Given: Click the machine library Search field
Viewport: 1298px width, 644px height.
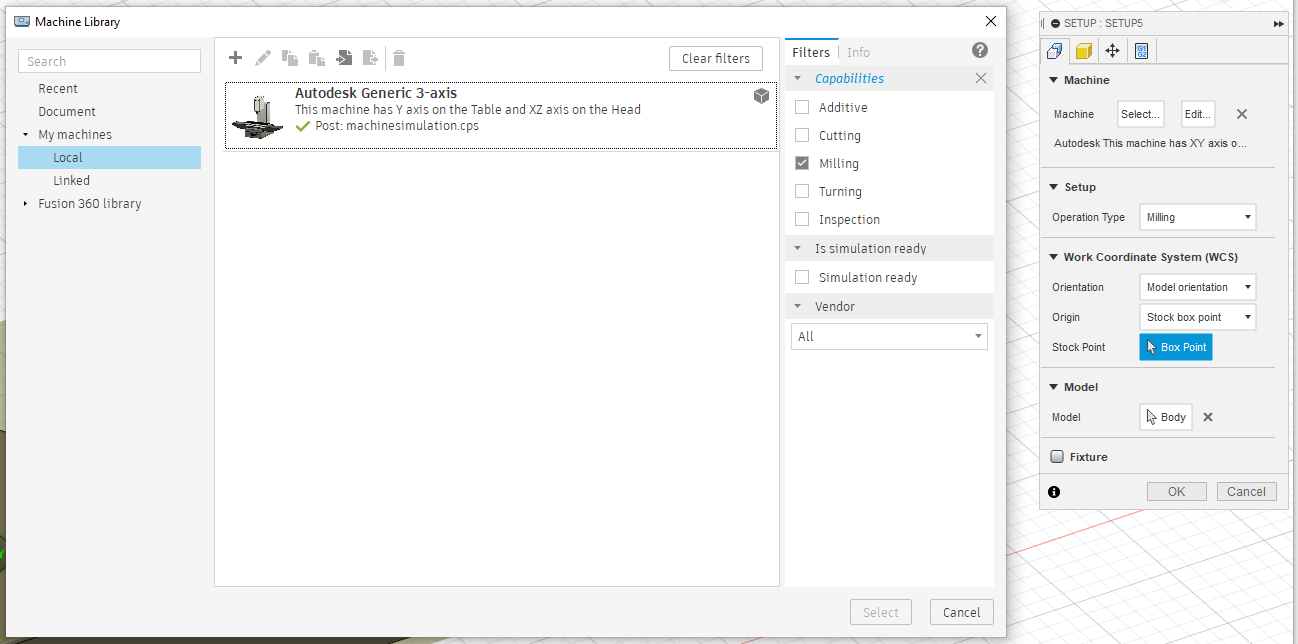Looking at the screenshot, I should (110, 61).
